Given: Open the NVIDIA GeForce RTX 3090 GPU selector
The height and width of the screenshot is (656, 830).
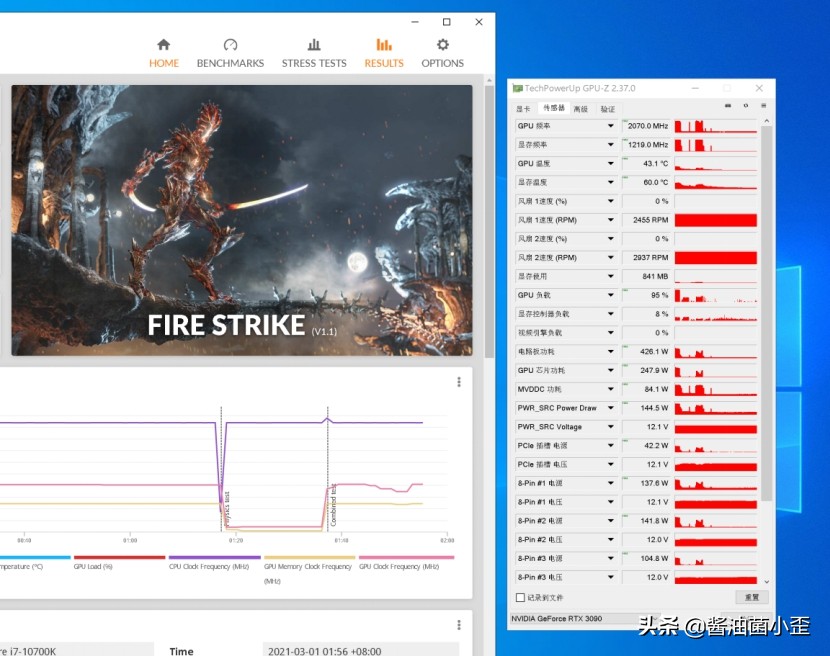Looking at the screenshot, I should pos(585,618).
